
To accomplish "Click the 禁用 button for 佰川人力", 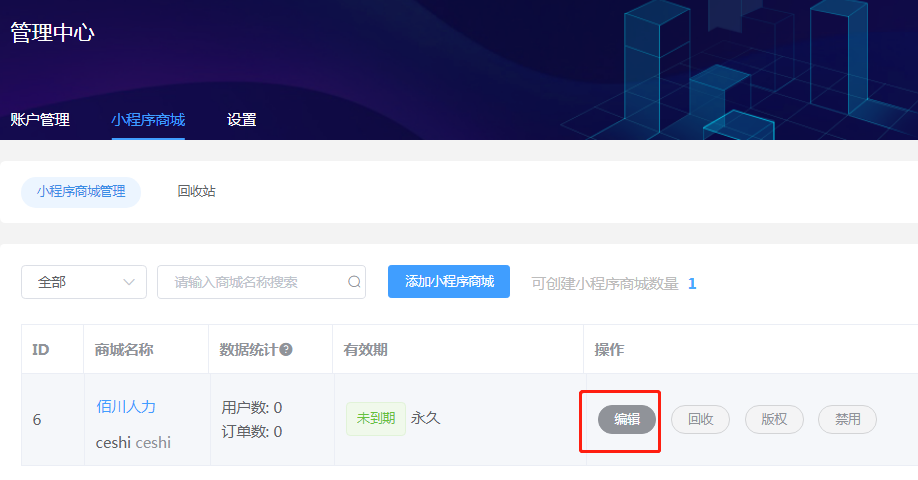I will click(847, 419).
